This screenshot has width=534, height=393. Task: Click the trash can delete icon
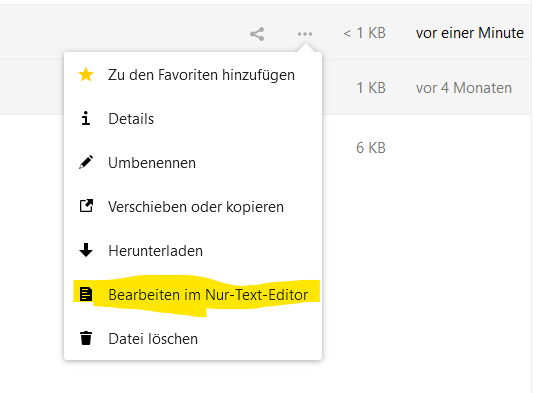pos(86,338)
